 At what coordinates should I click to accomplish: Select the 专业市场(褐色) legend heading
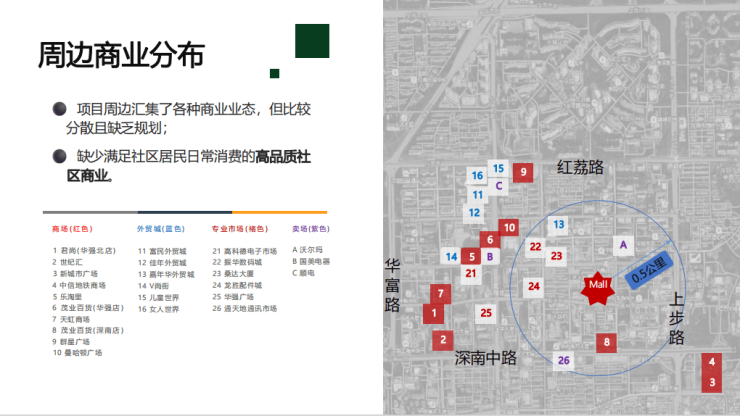pyautogui.click(x=239, y=229)
